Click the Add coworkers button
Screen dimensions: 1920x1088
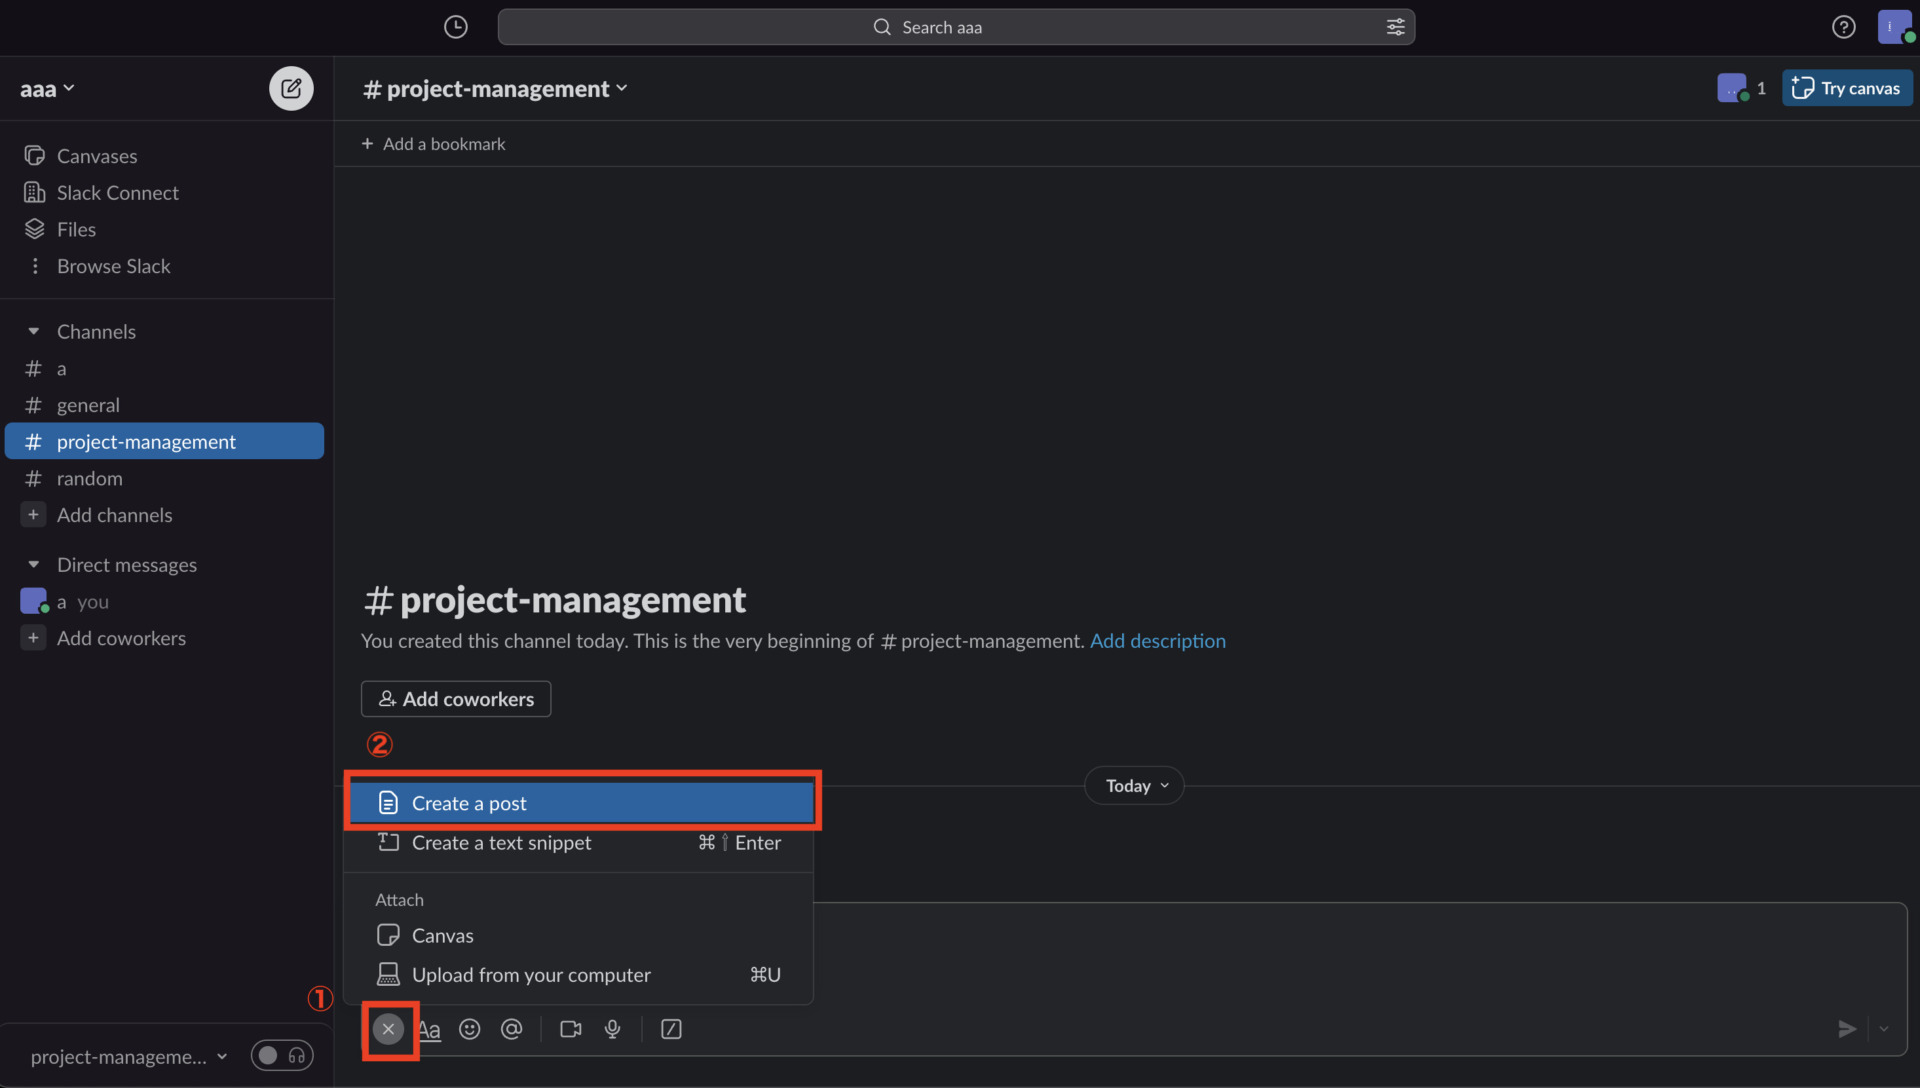[x=455, y=699]
